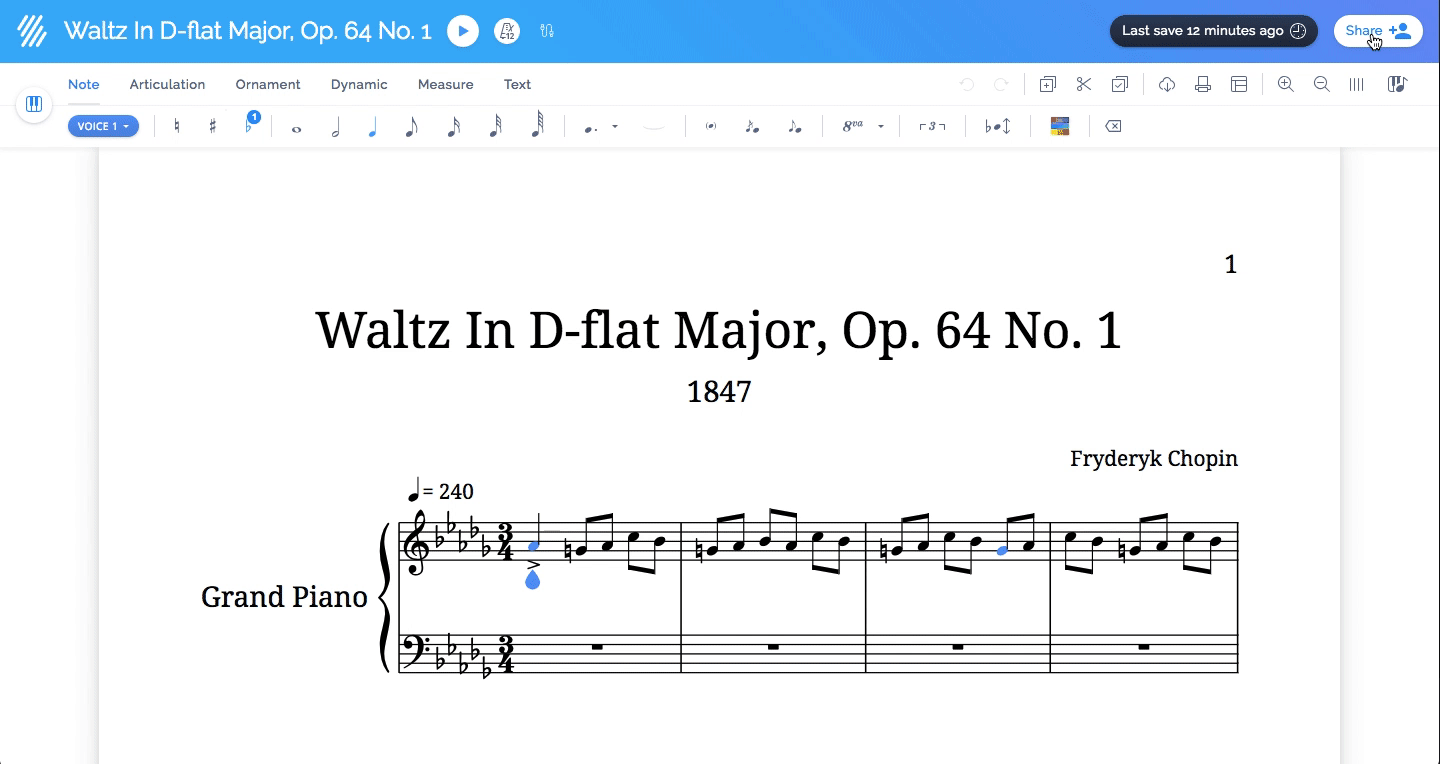The image size is (1440, 764).
Task: Open the Print tool
Action: tap(1203, 84)
